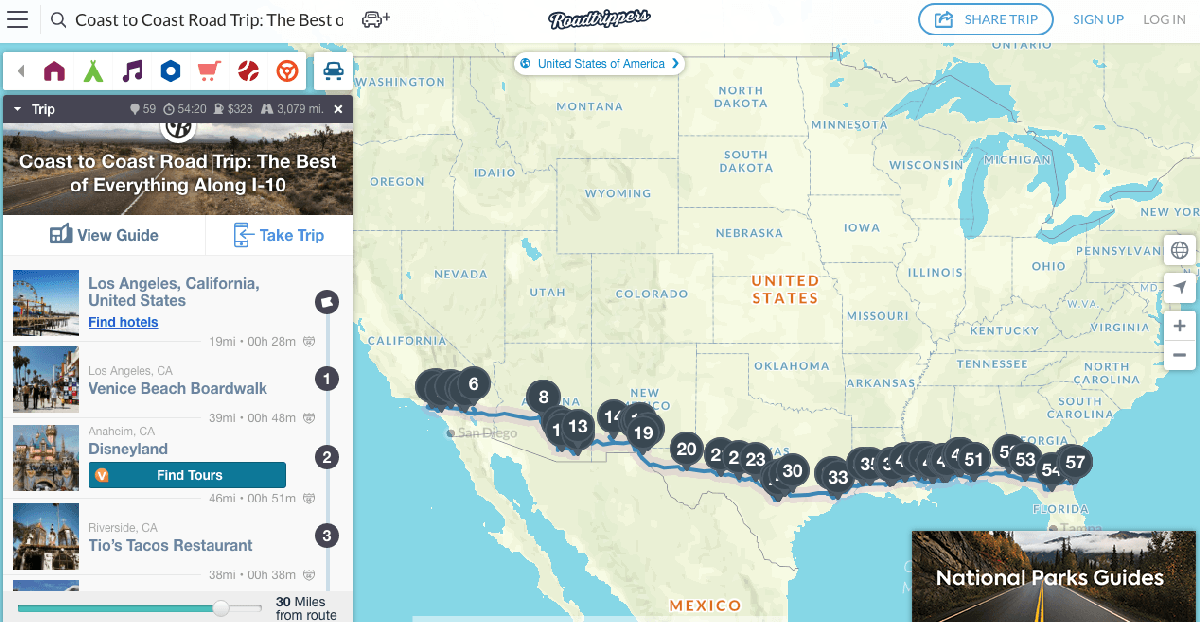Toggle locate-me arrow on map
This screenshot has width=1200, height=622.
[x=1180, y=288]
